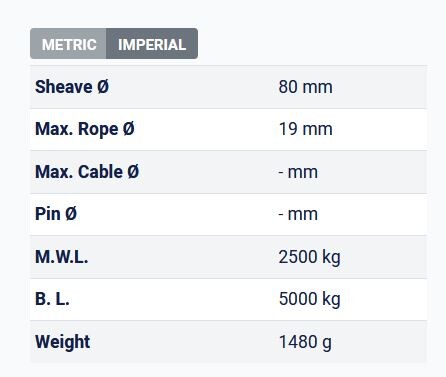Select the Weight row label

[x=63, y=342]
